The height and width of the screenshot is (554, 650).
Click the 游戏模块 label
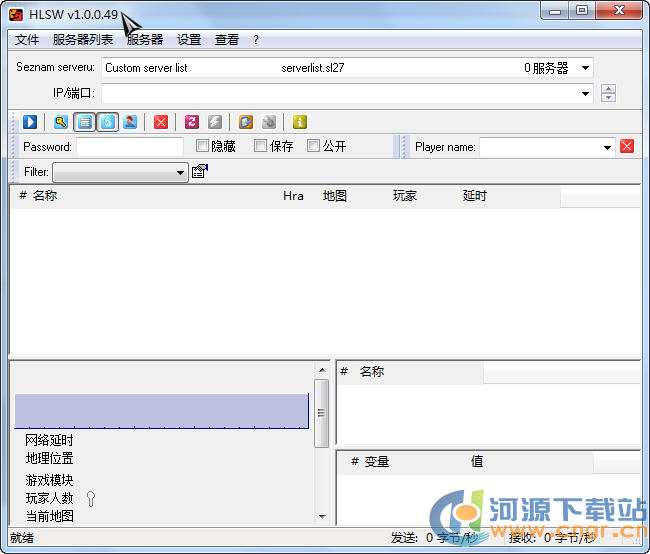click(49, 480)
